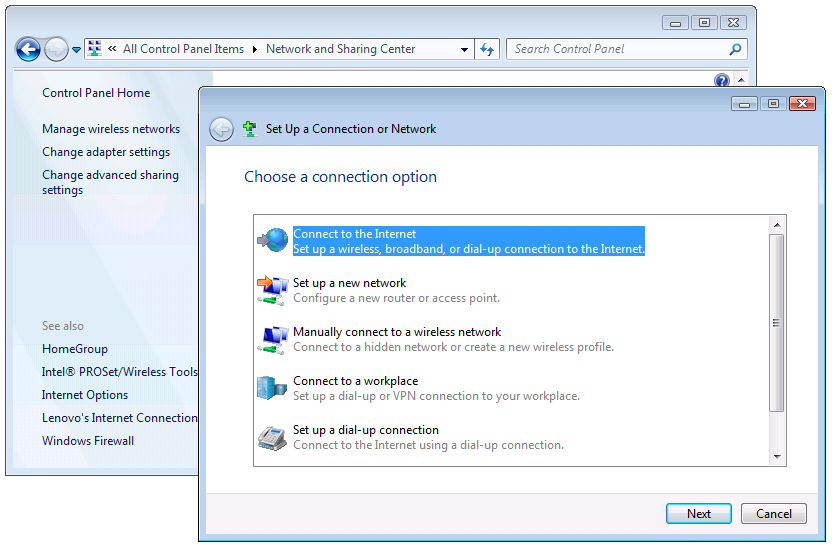Image resolution: width=832 pixels, height=549 pixels.
Task: Open Intel PROSet/Wireless Tools link
Action: pos(120,372)
